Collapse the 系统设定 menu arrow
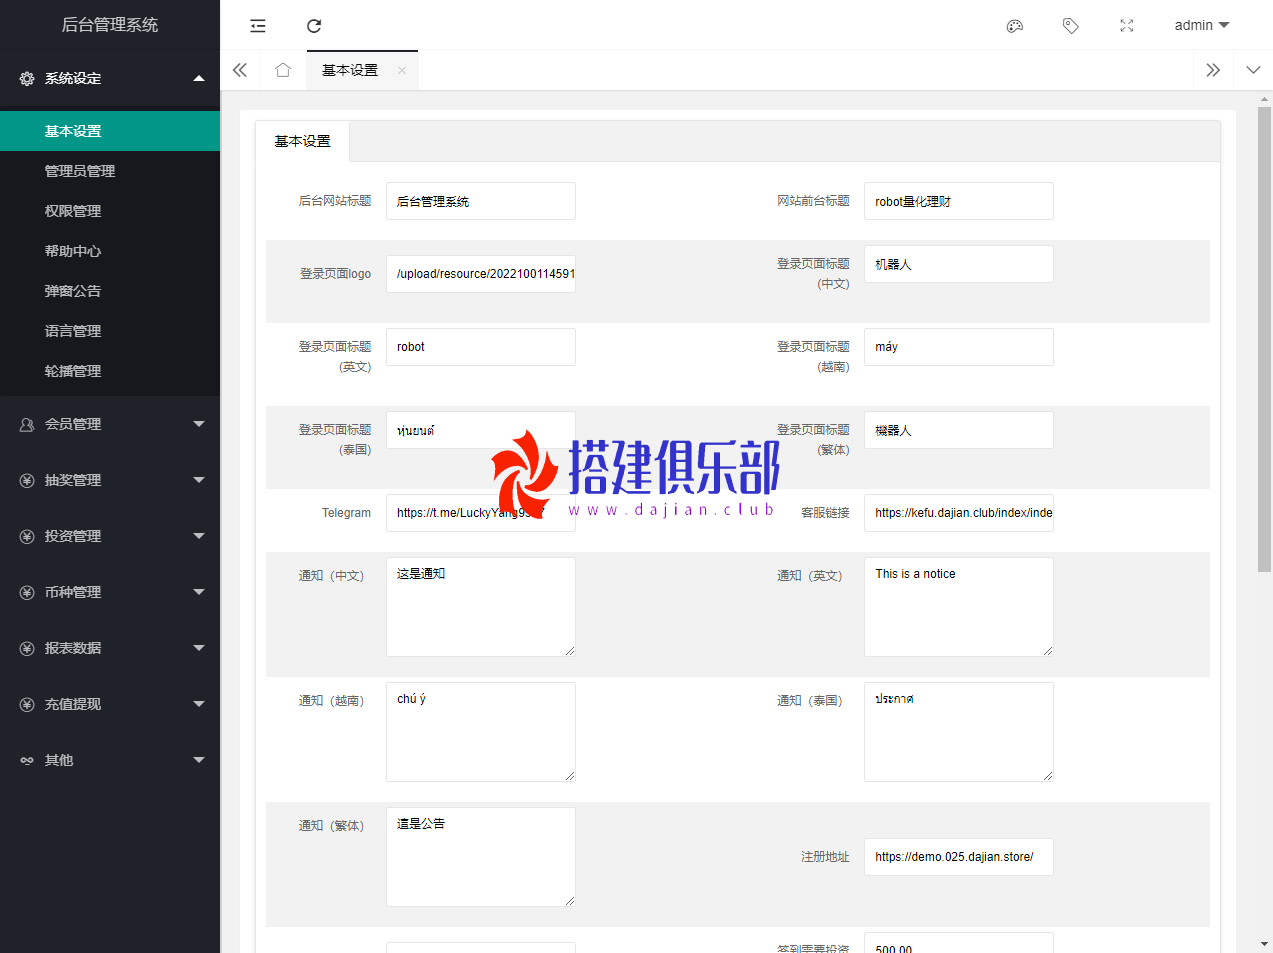1273x953 pixels. 199,78
